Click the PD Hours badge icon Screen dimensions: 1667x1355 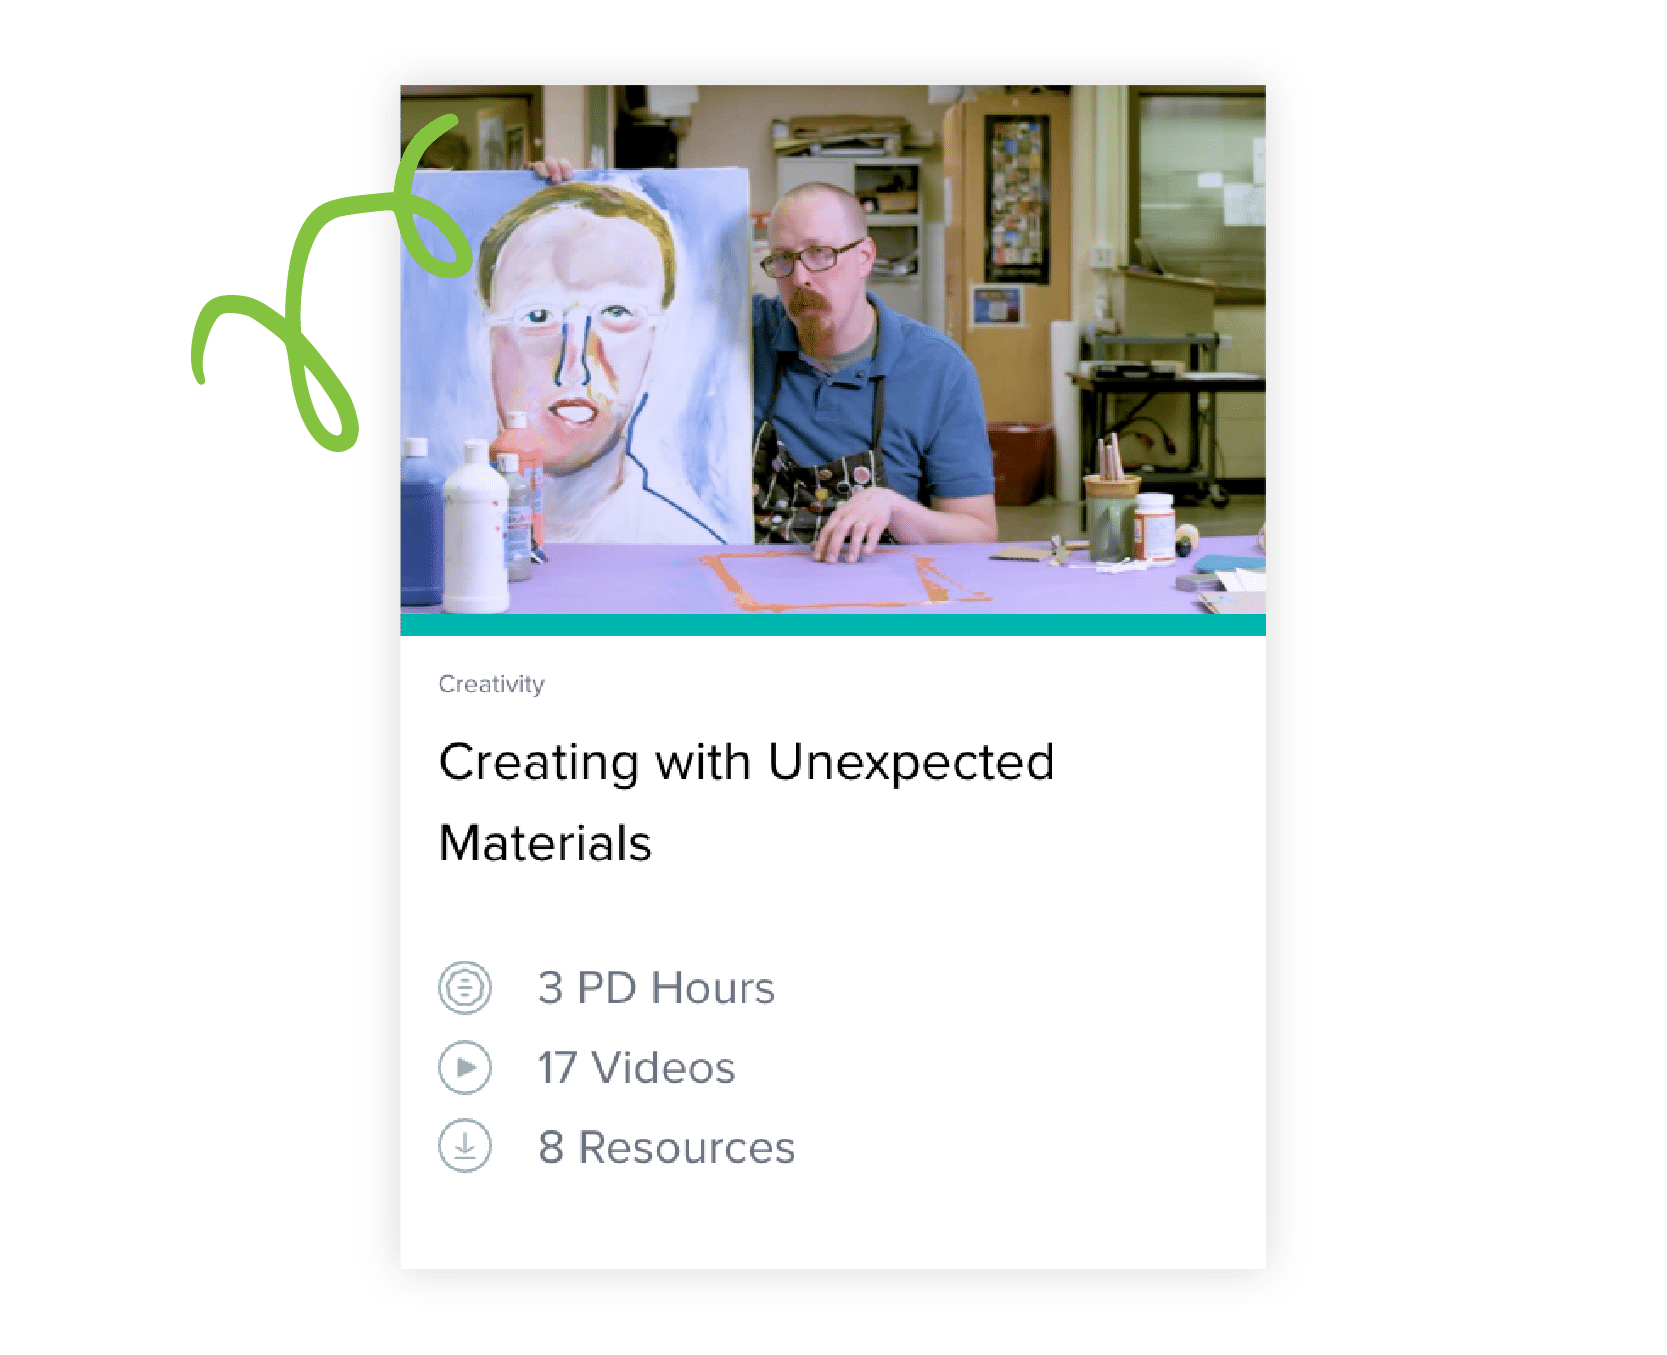tap(465, 988)
